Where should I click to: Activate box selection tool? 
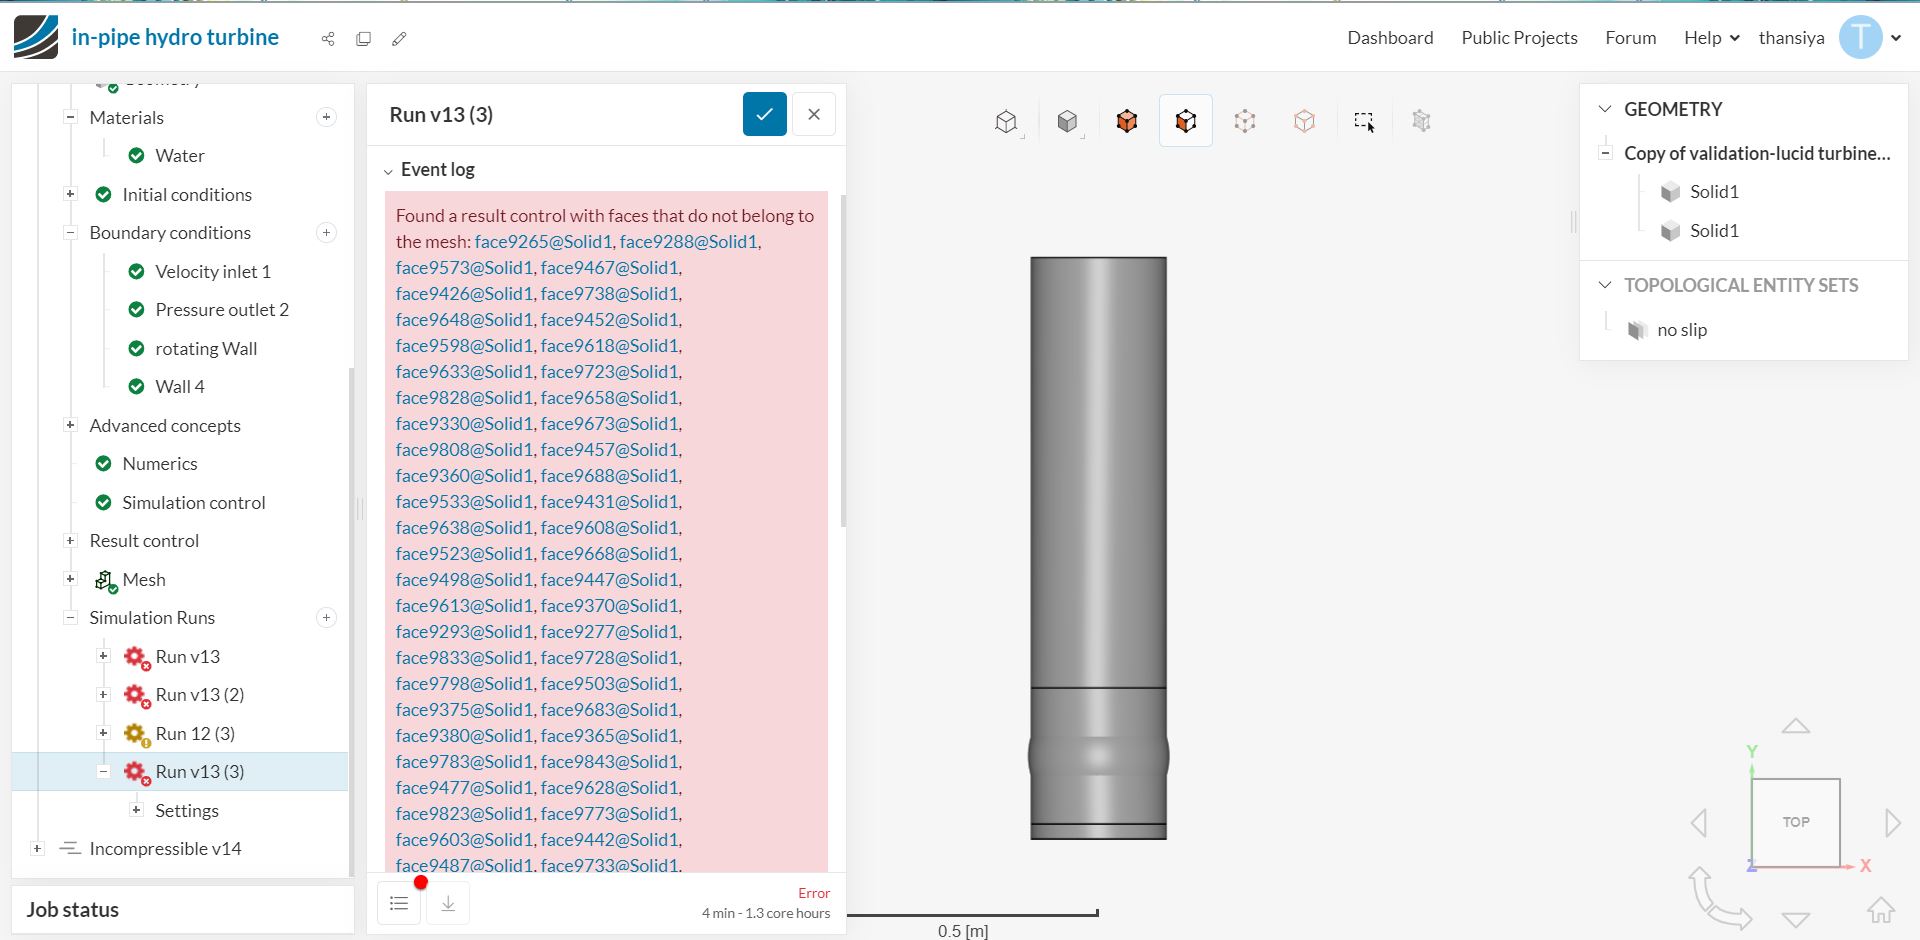1364,121
